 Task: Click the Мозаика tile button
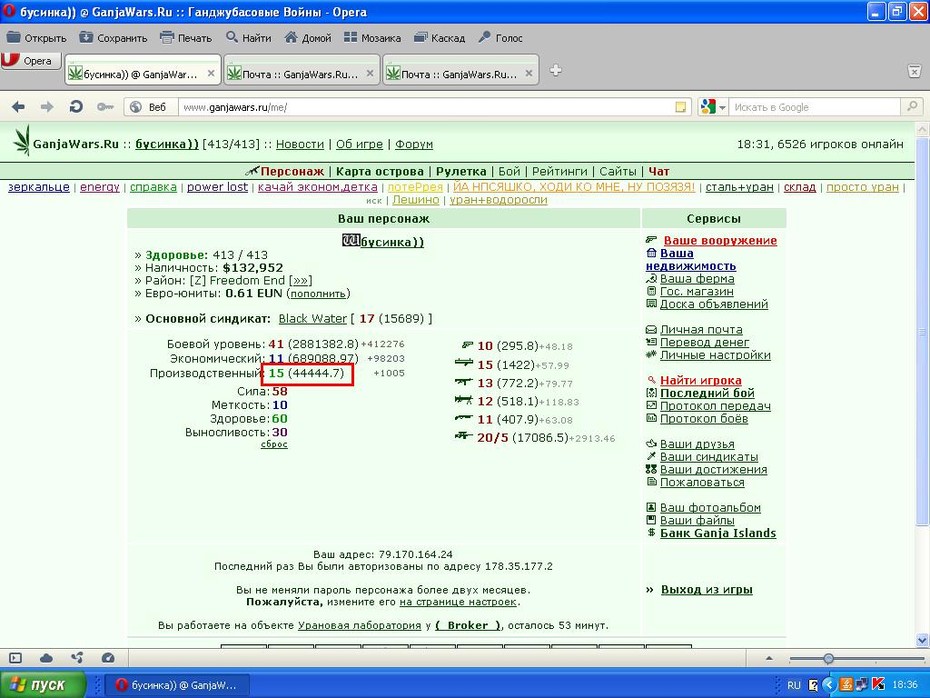372,38
